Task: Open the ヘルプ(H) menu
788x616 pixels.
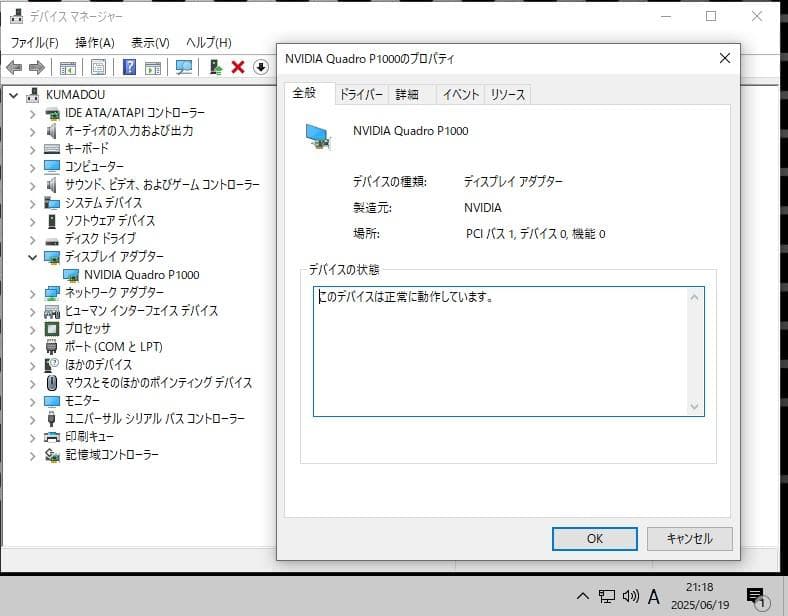Action: pyautogui.click(x=209, y=43)
